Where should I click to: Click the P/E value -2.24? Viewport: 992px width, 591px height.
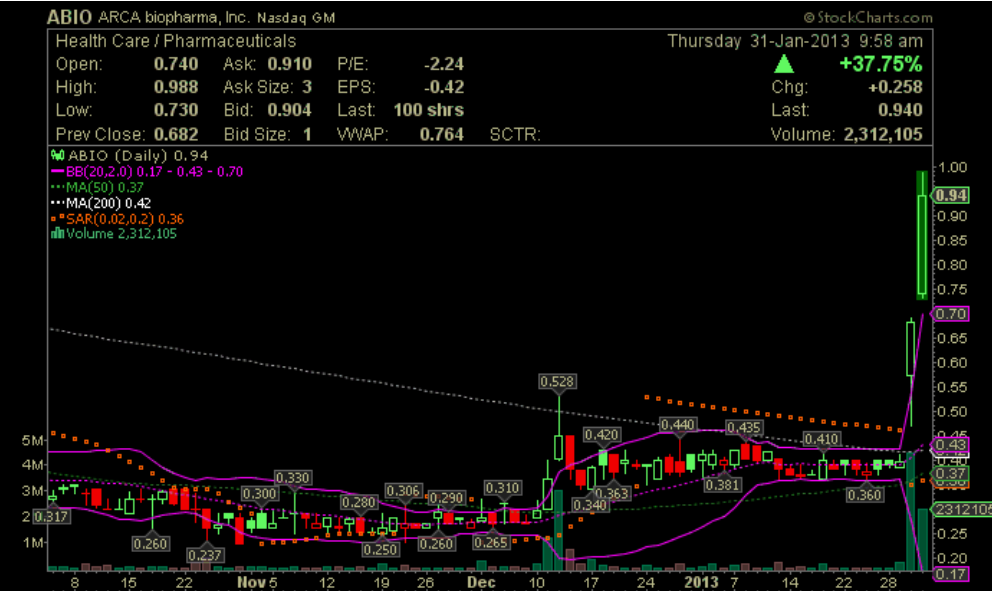click(x=443, y=64)
